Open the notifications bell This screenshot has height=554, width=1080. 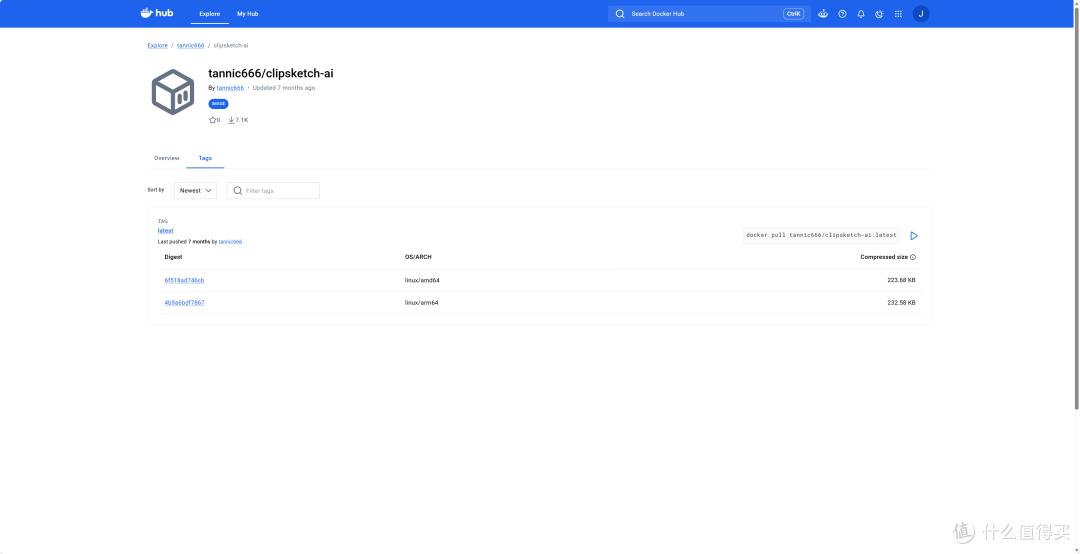click(860, 14)
